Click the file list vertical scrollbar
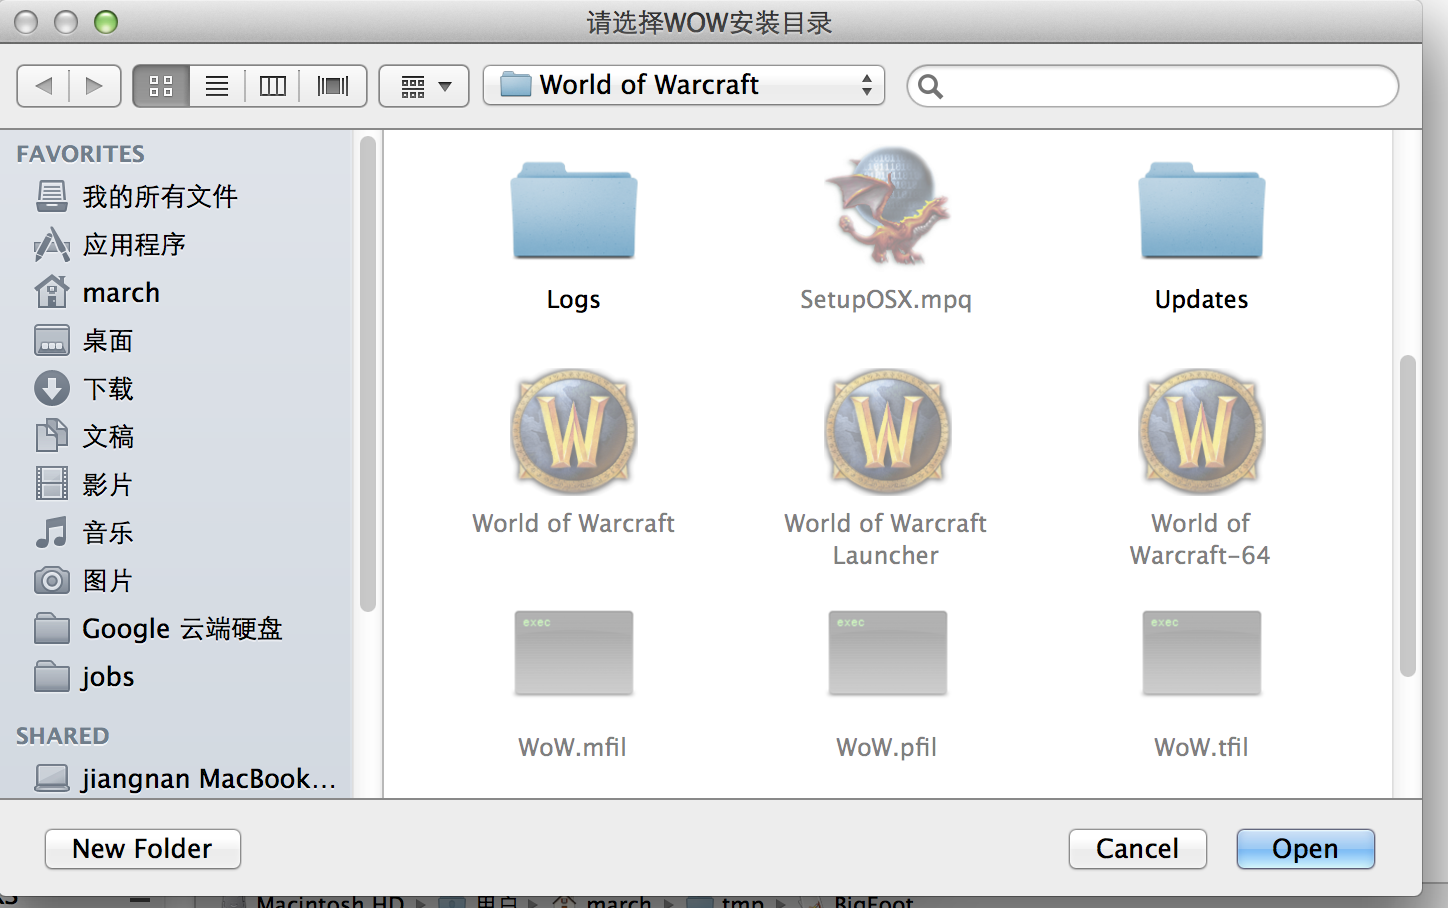1448x908 pixels. click(x=1408, y=515)
